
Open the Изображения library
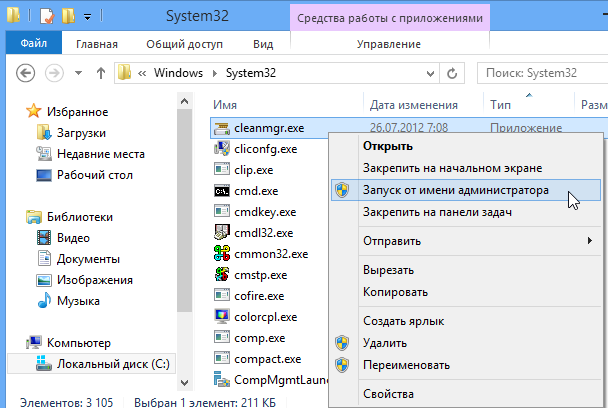point(85,280)
